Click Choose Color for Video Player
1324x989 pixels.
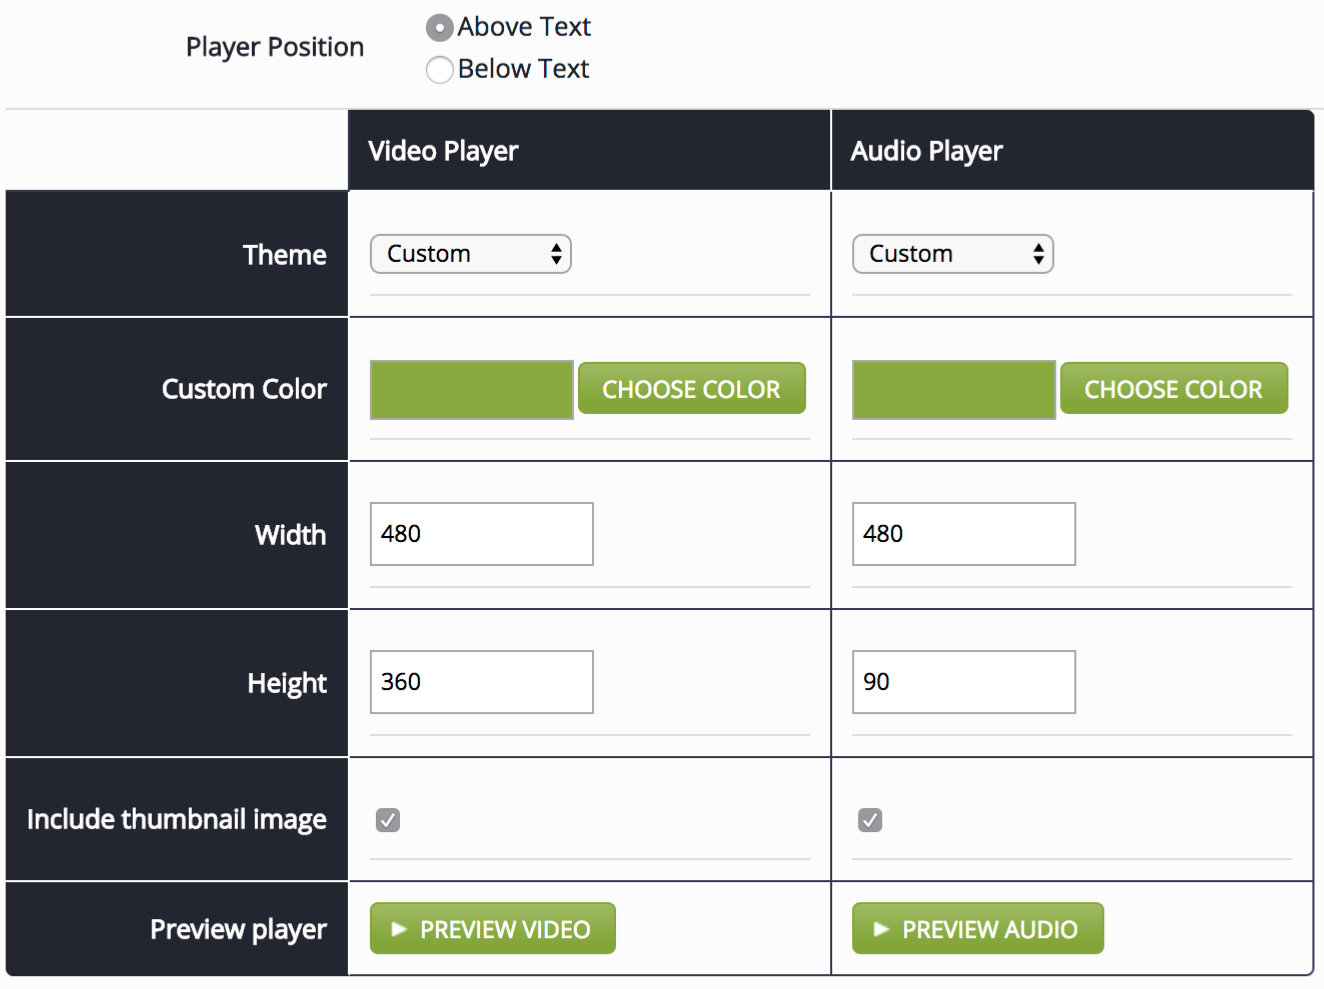pos(691,389)
